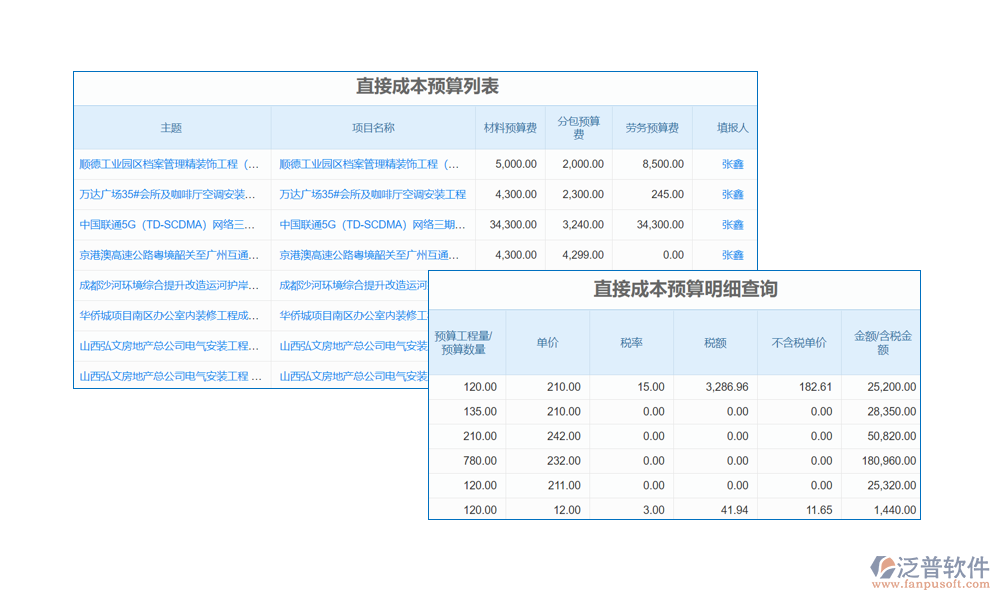Click the 单价 column header
The width and height of the screenshot is (1000, 600).
click(x=547, y=343)
